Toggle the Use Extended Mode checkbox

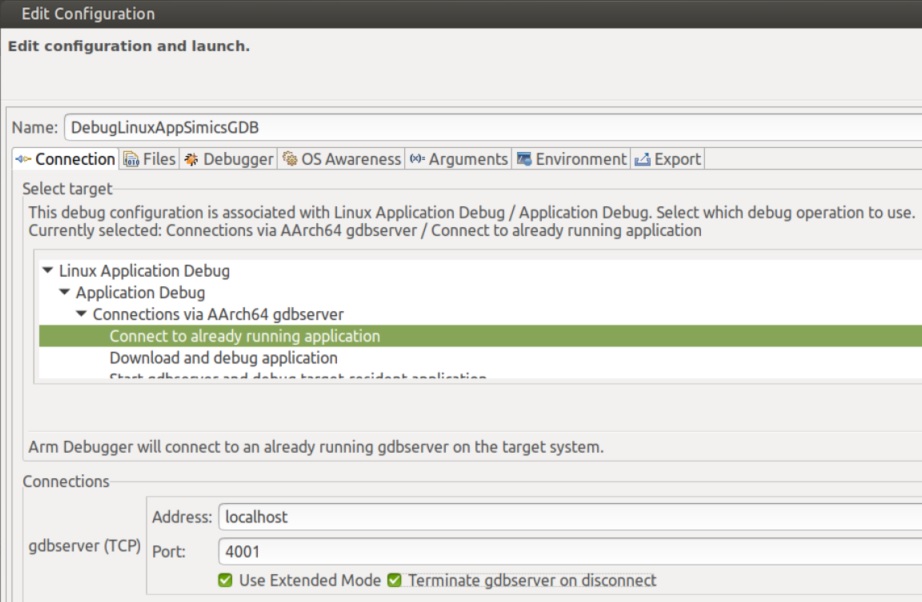226,580
